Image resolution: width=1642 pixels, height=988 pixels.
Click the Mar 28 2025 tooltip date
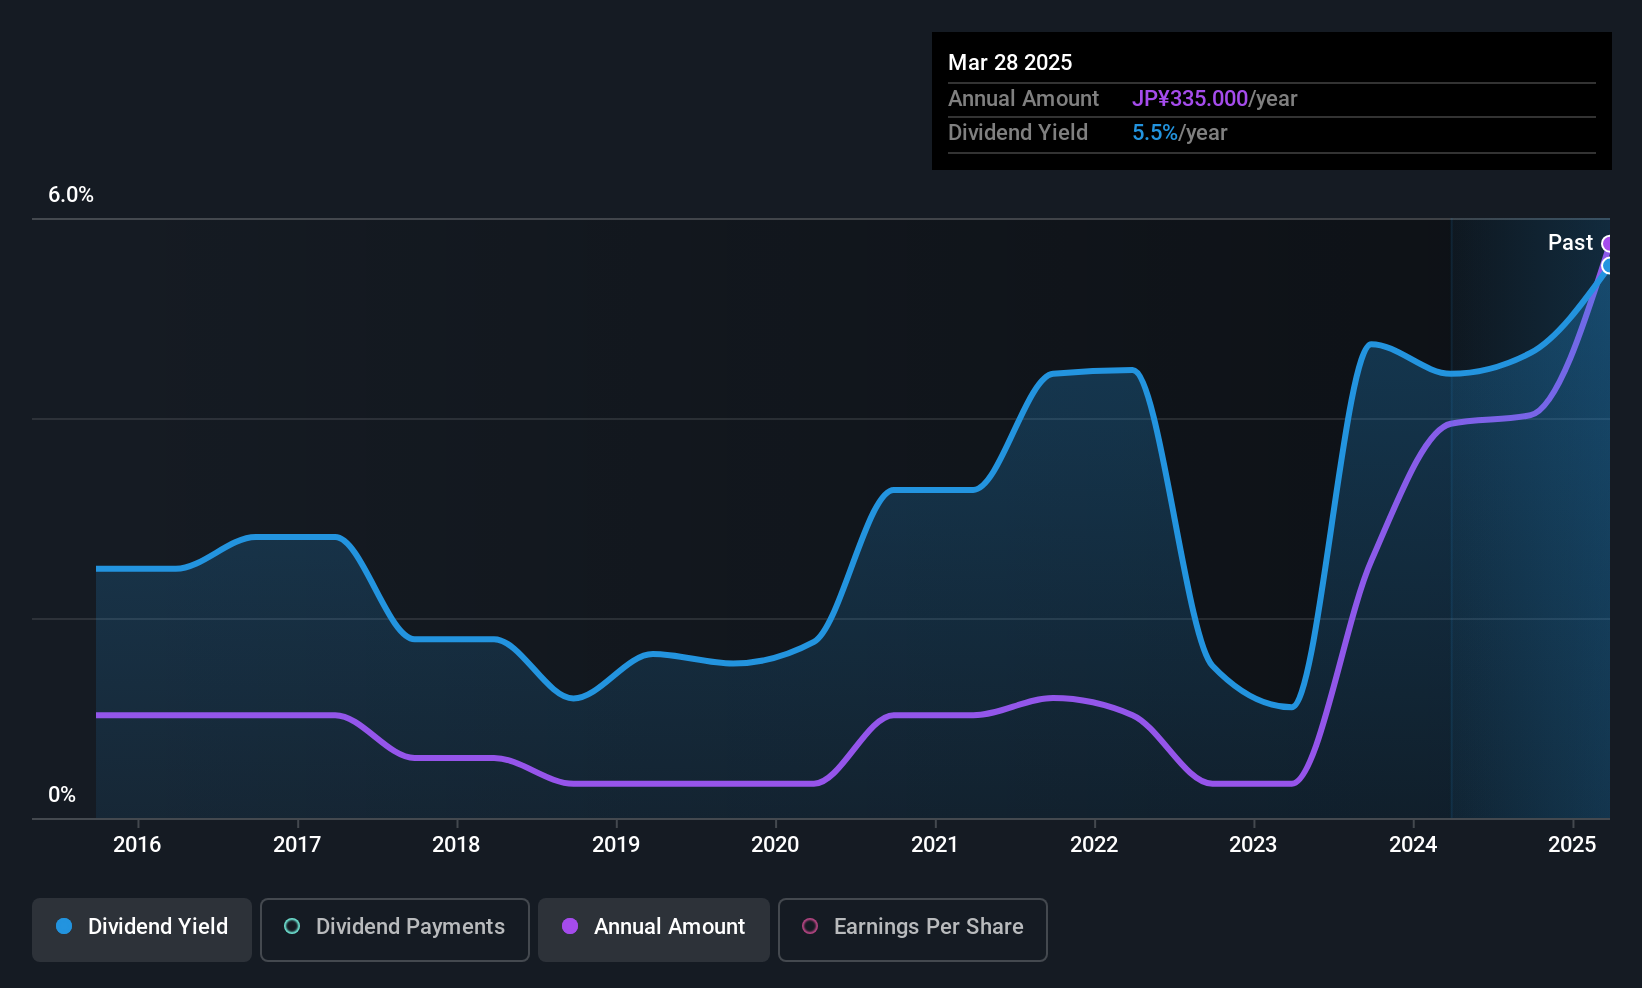[x=1010, y=62]
